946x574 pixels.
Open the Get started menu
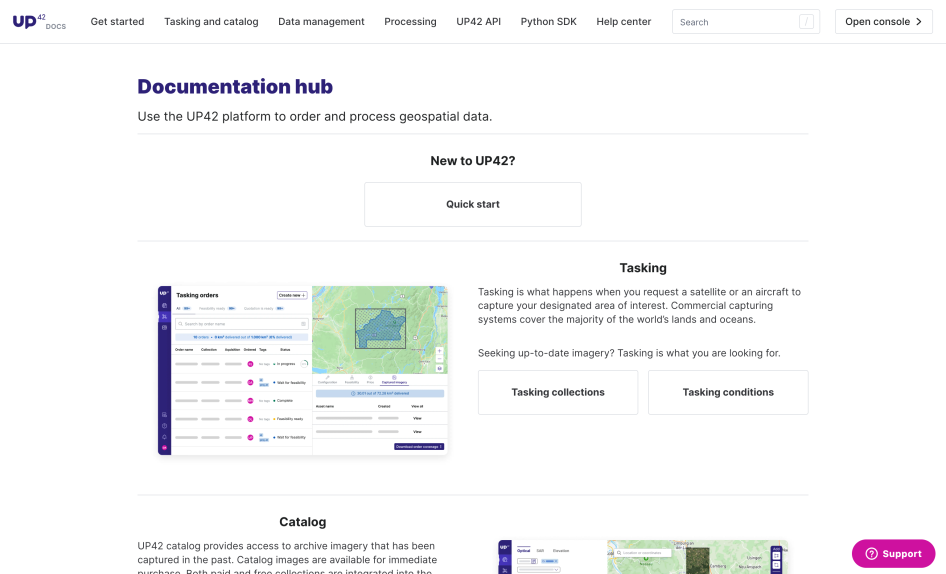coord(117,22)
